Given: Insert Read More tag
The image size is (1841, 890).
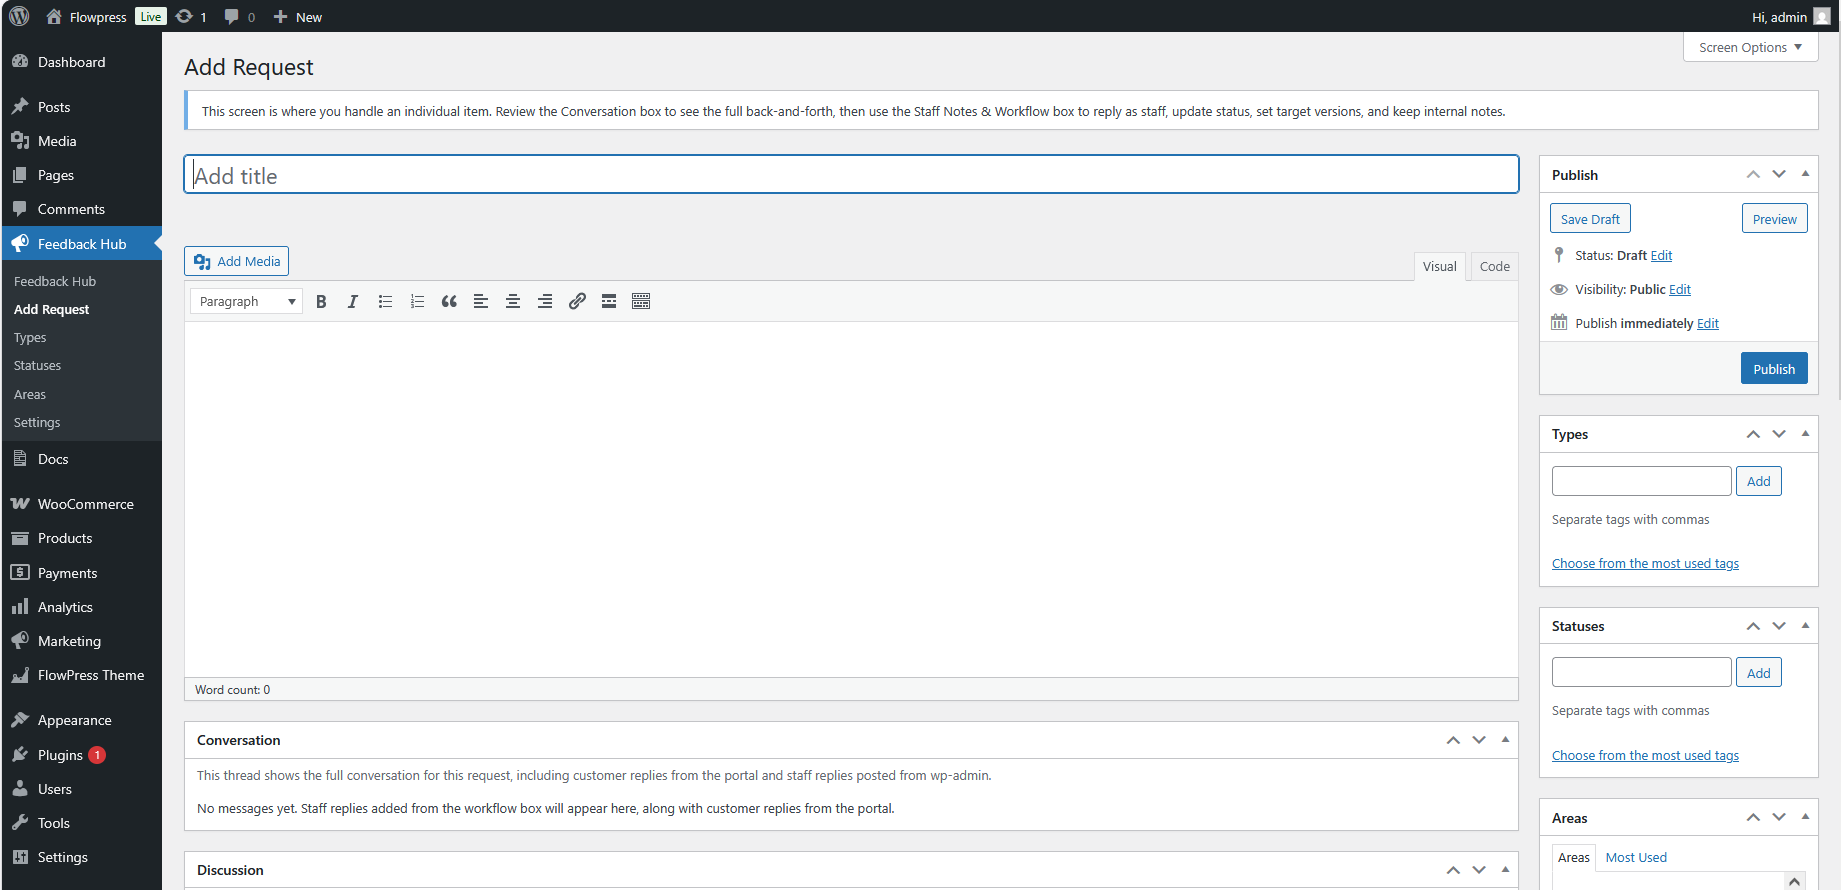Looking at the screenshot, I should click(x=609, y=301).
